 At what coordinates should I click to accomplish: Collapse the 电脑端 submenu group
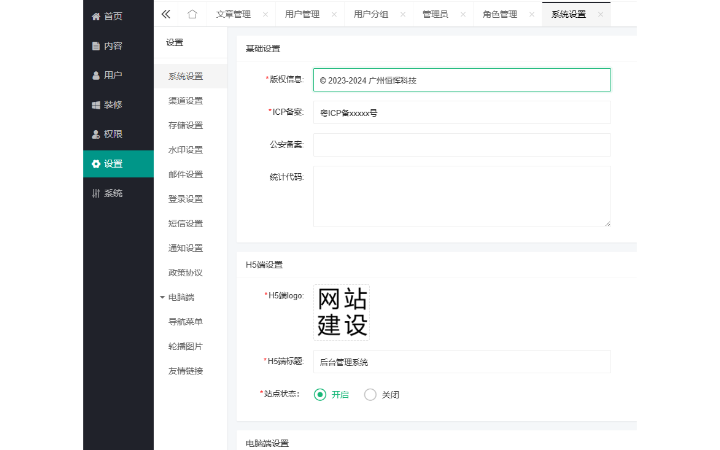(163, 297)
